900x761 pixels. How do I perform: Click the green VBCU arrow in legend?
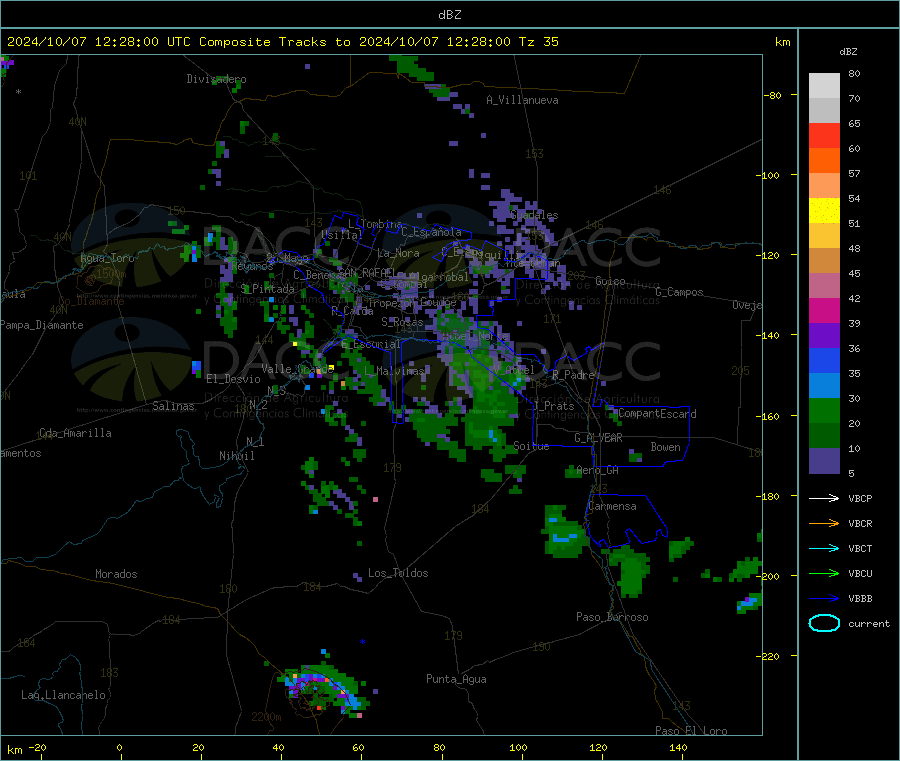point(824,573)
